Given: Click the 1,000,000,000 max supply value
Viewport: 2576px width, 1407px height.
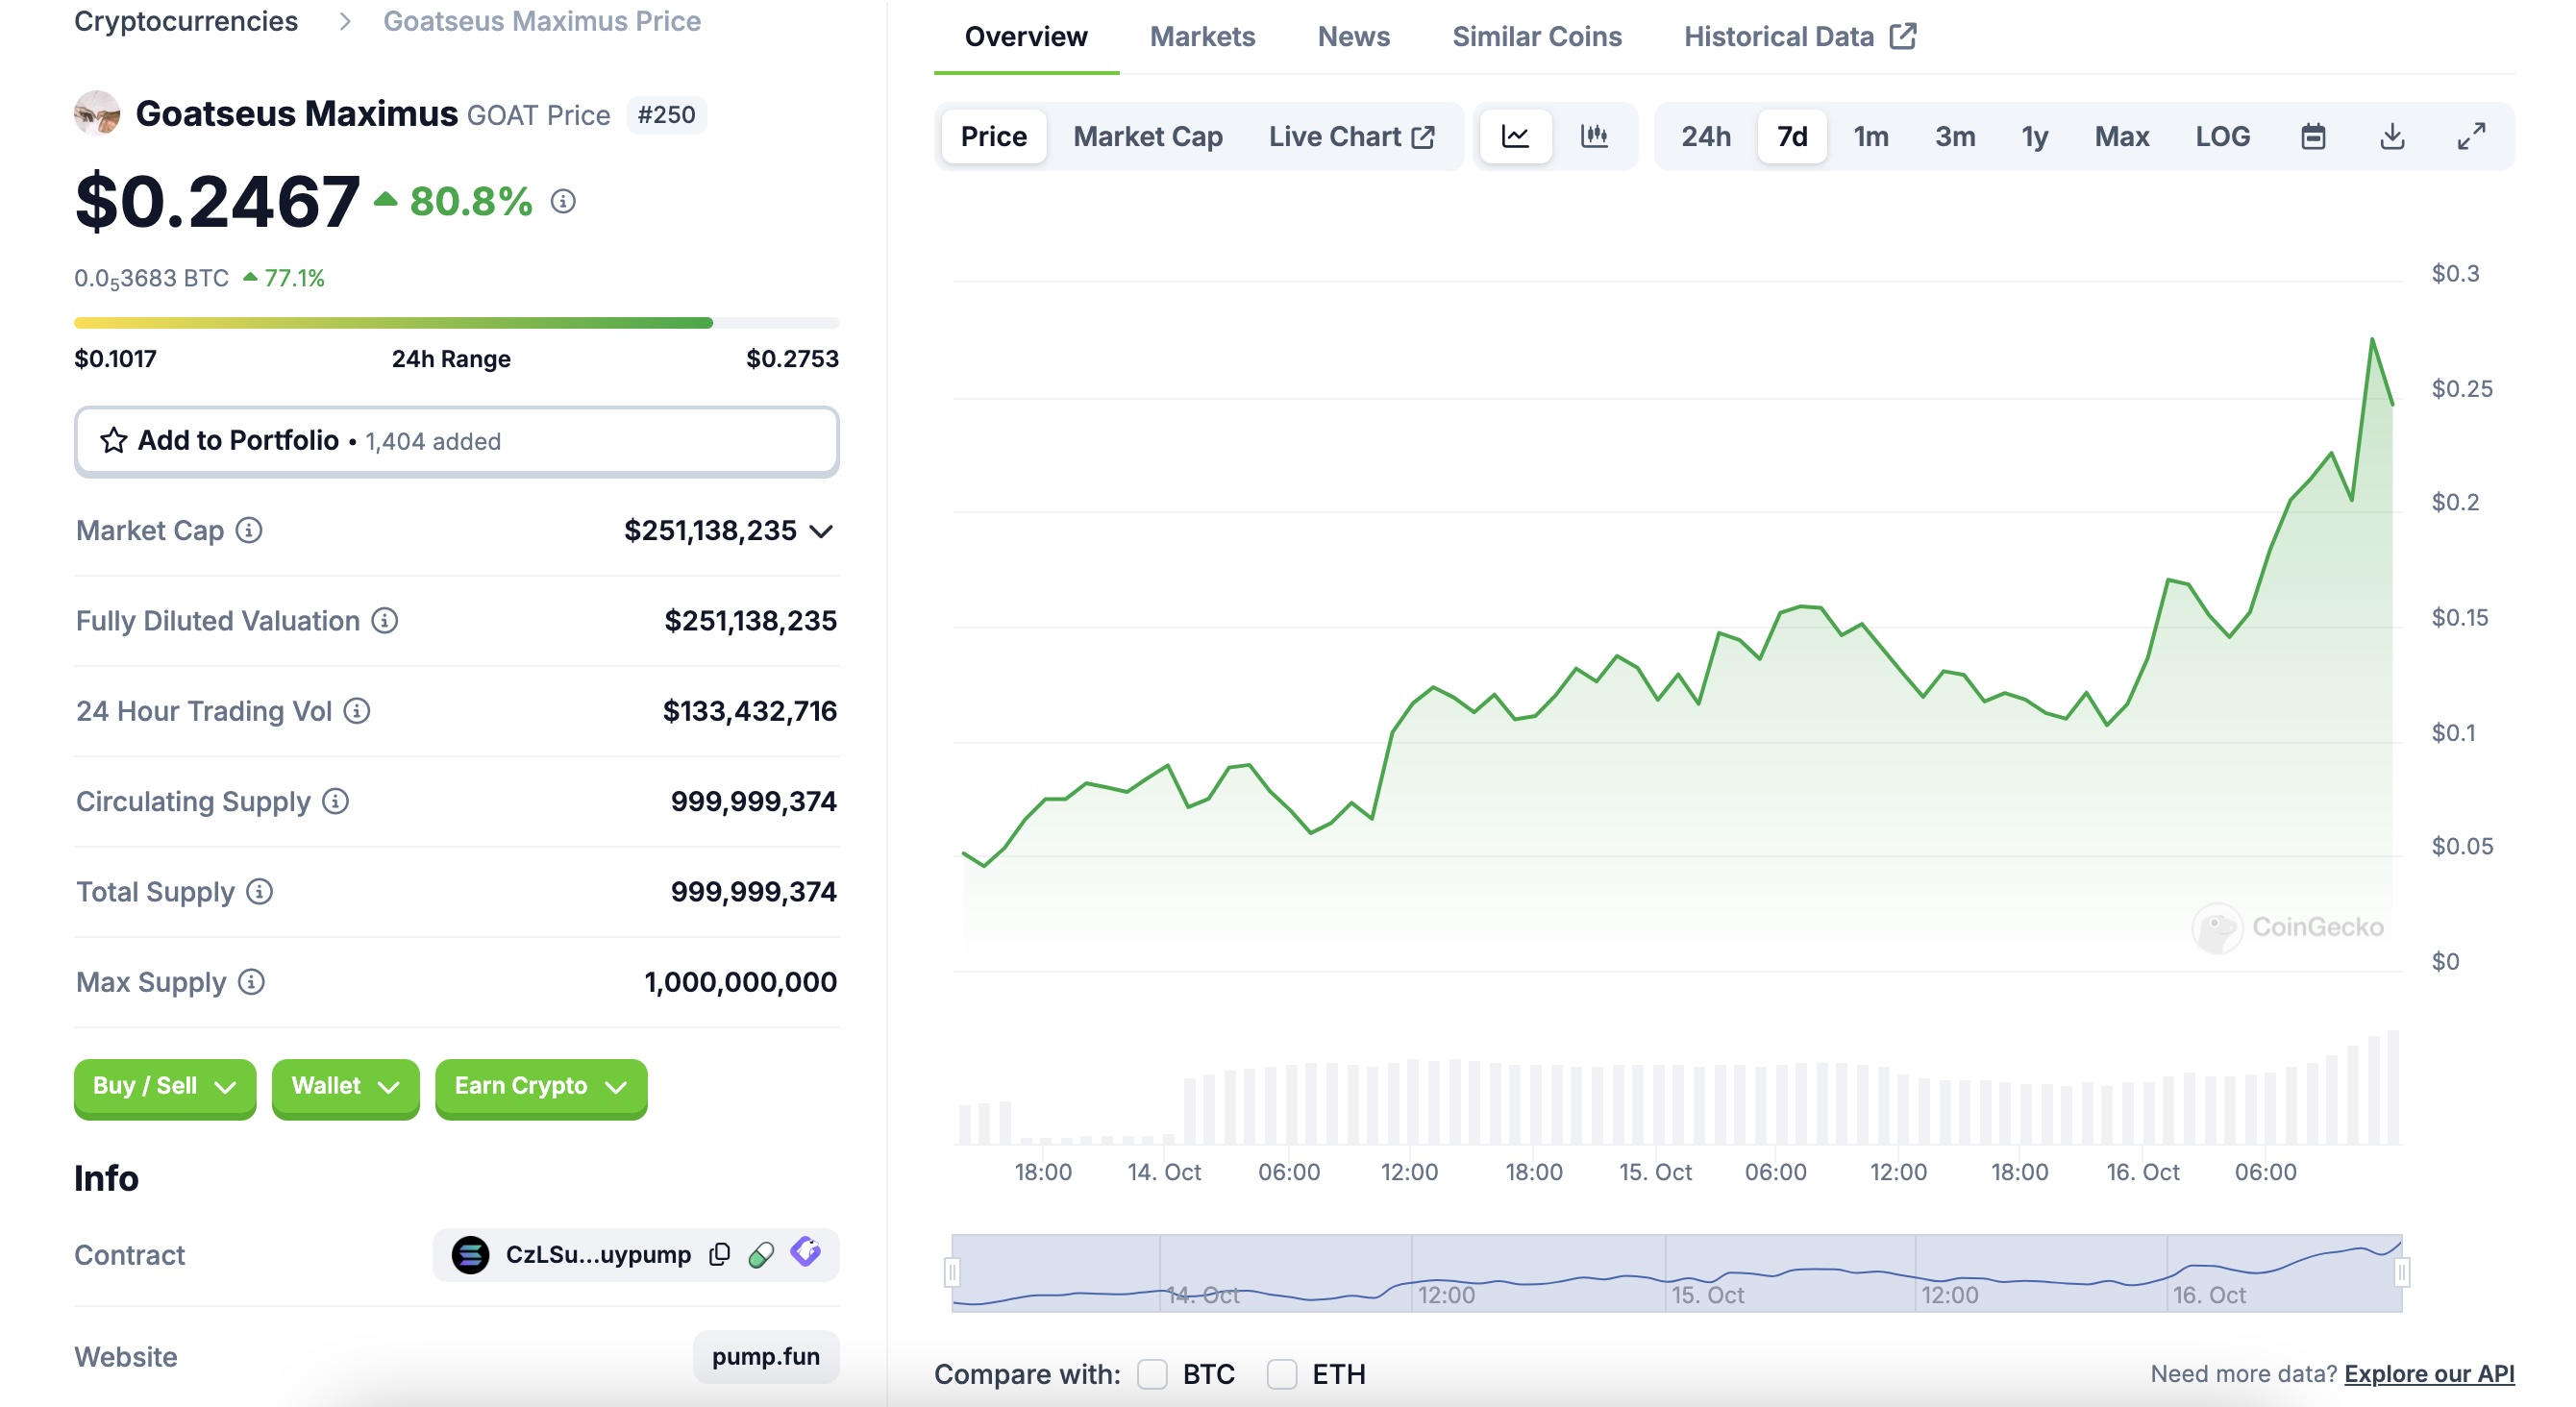Looking at the screenshot, I should click(x=741, y=982).
